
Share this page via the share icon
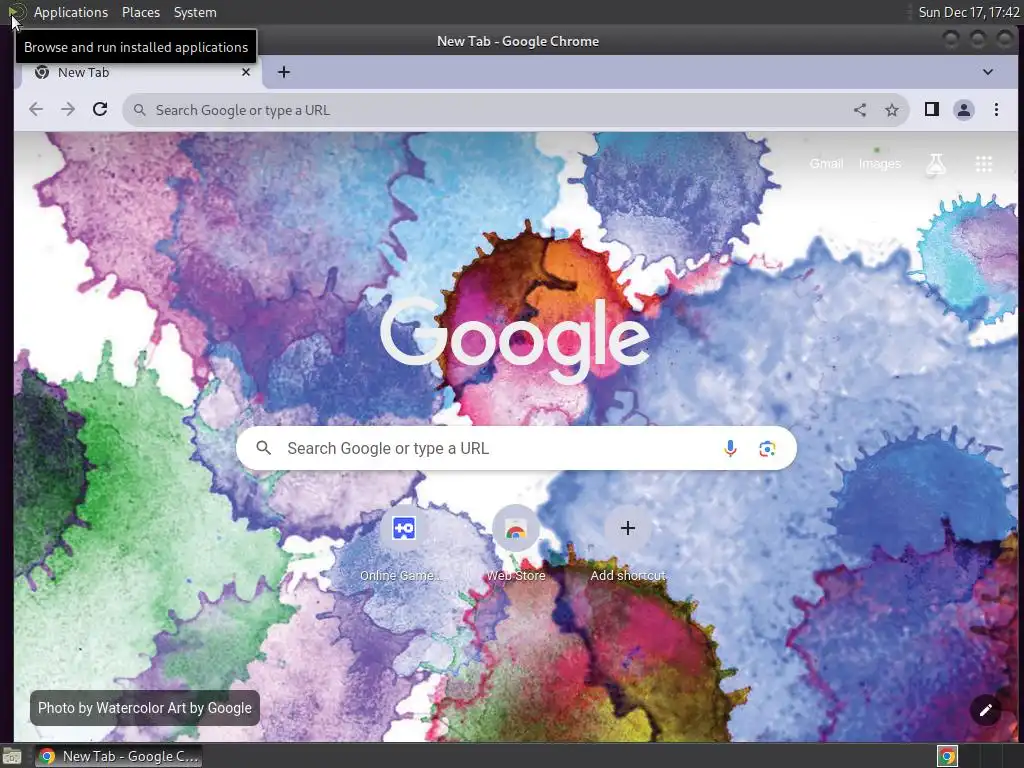coord(860,110)
